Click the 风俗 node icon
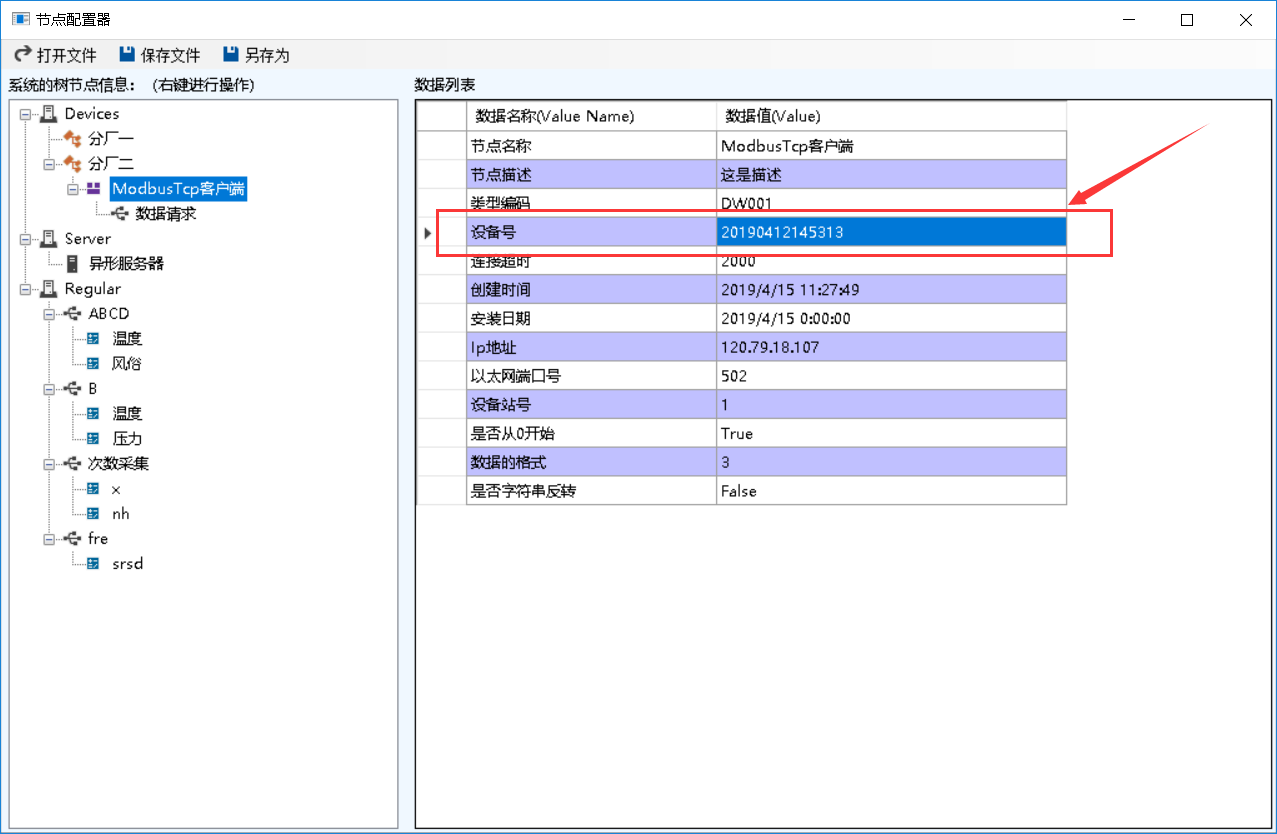1277x834 pixels. click(94, 364)
